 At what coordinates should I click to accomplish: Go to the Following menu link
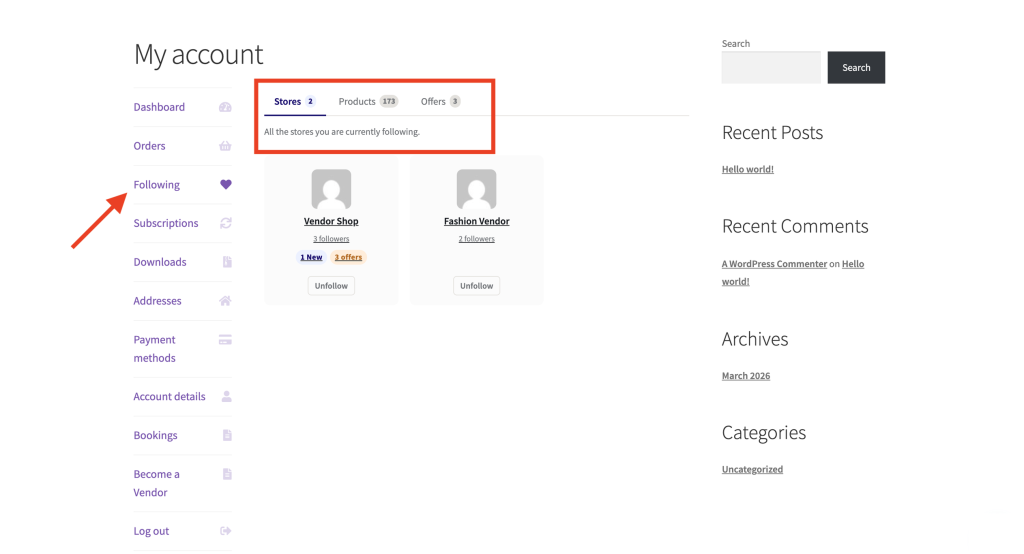point(157,185)
